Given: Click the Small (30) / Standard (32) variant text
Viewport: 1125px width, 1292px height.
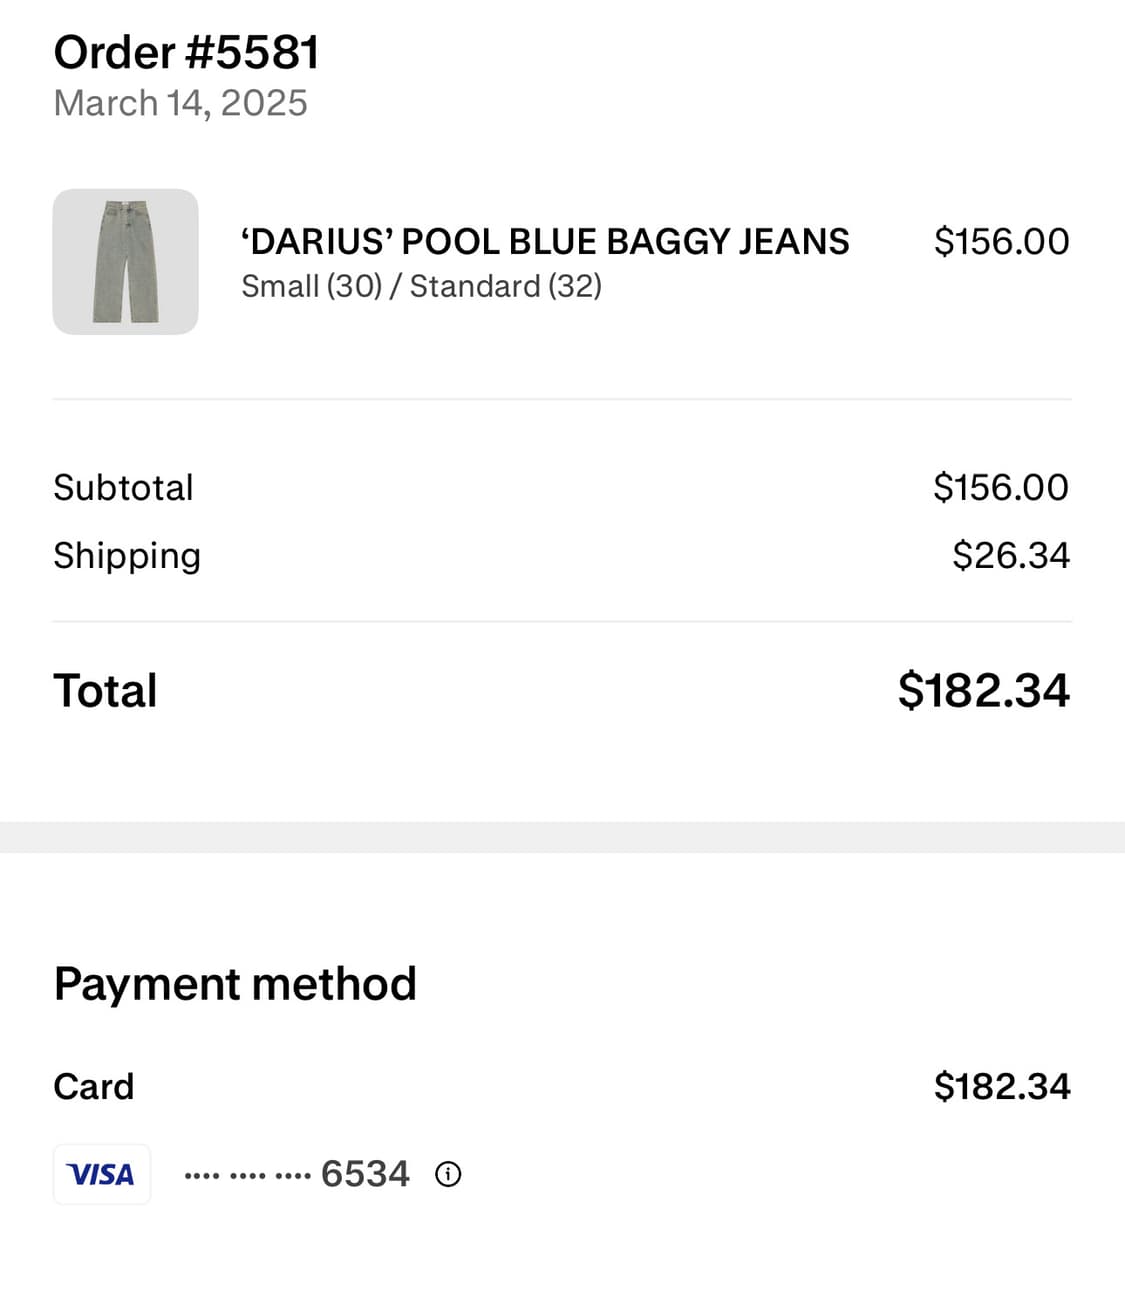Looking at the screenshot, I should 421,287.
